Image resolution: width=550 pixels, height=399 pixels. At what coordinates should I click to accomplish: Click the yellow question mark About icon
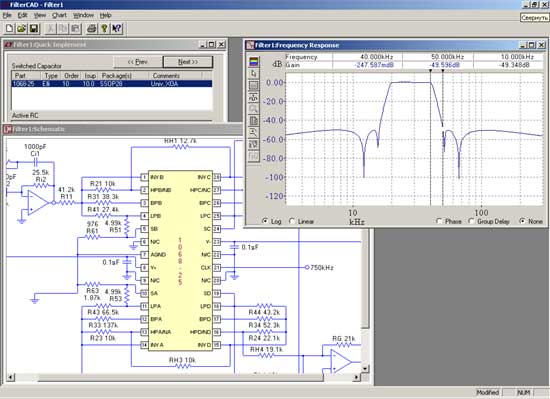104,28
